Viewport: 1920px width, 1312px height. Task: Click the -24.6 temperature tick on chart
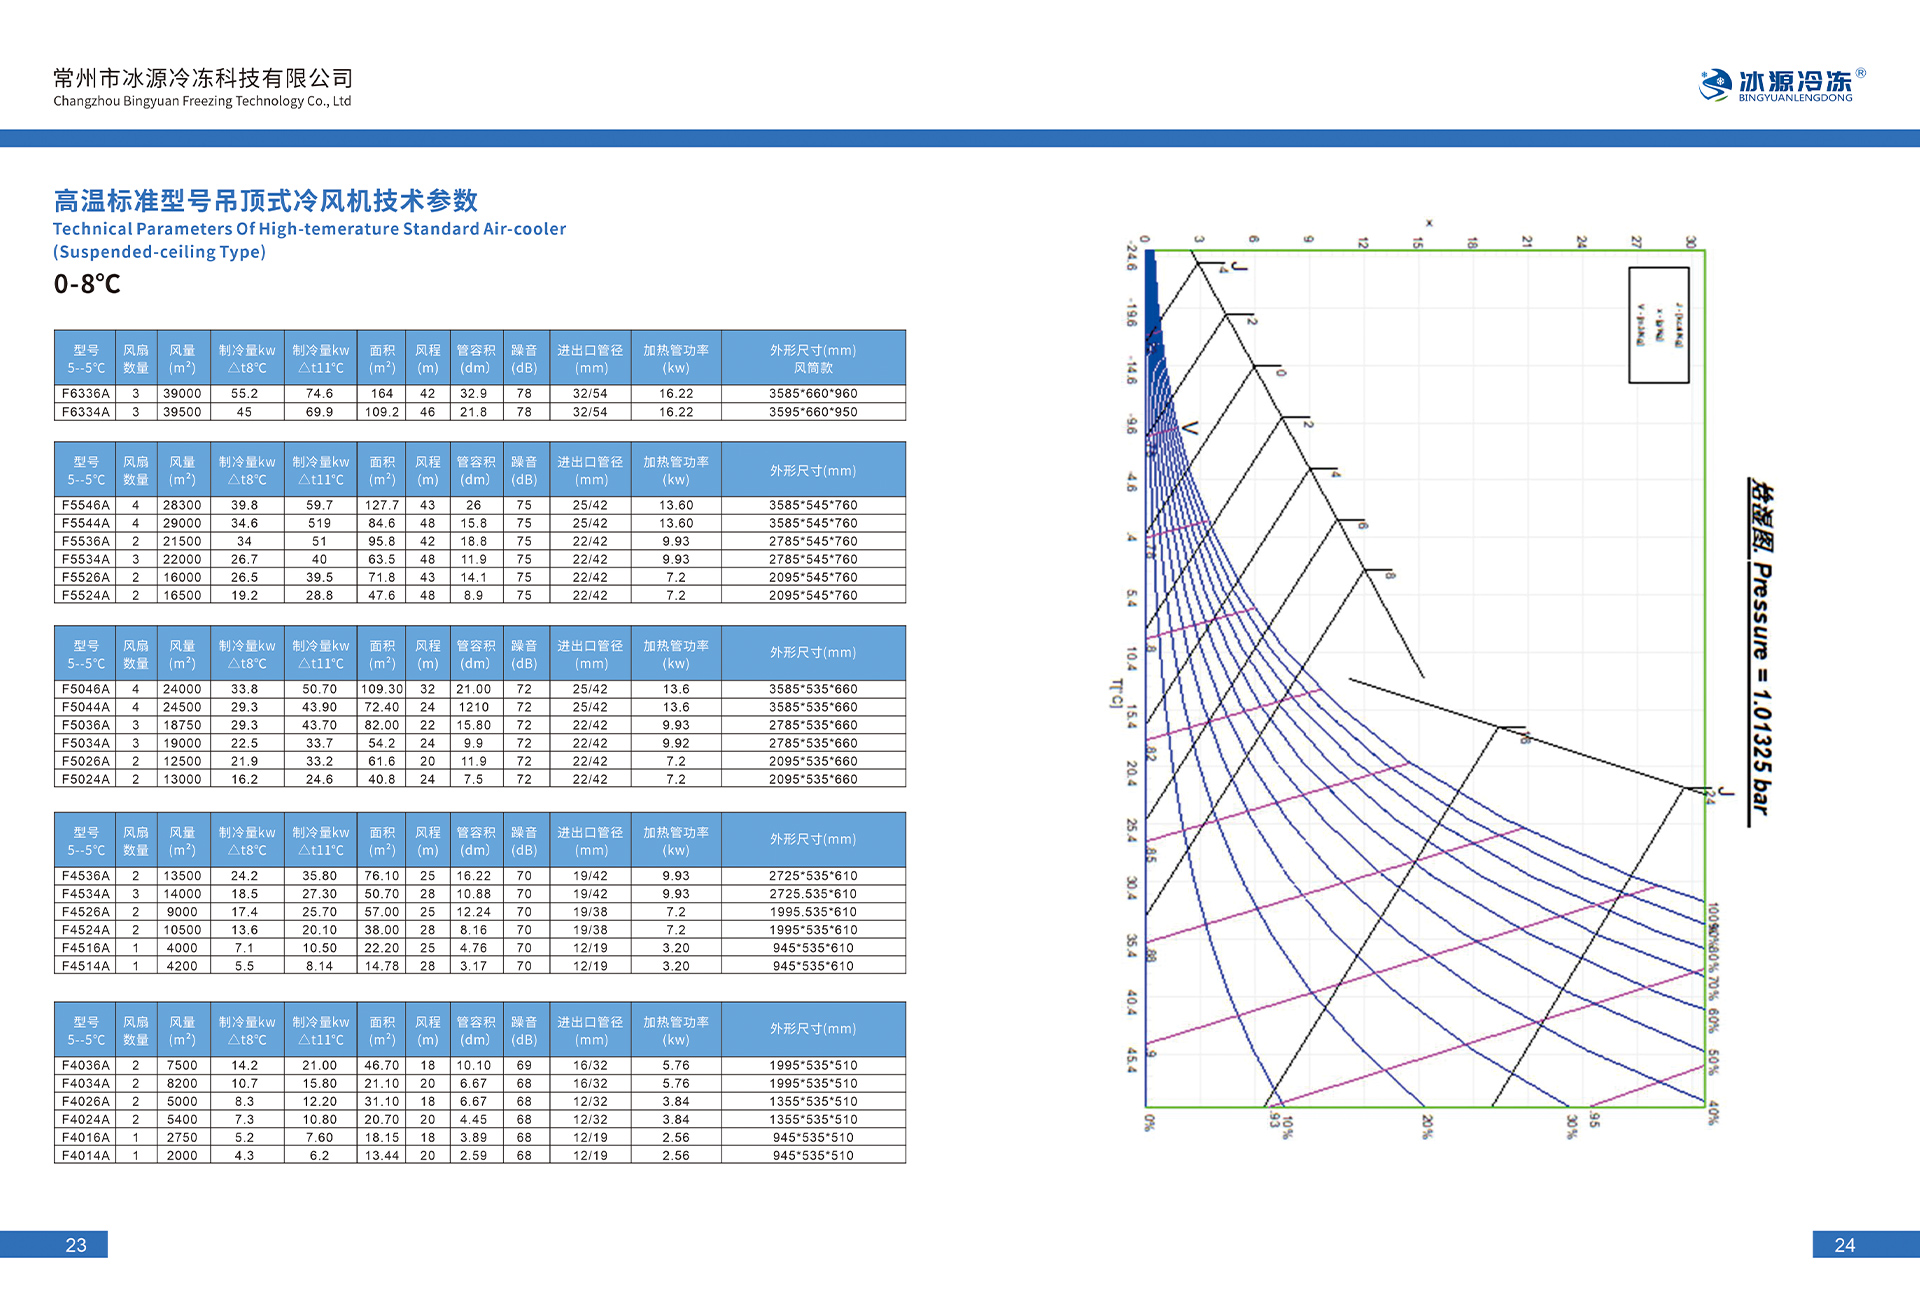pos(1131,256)
